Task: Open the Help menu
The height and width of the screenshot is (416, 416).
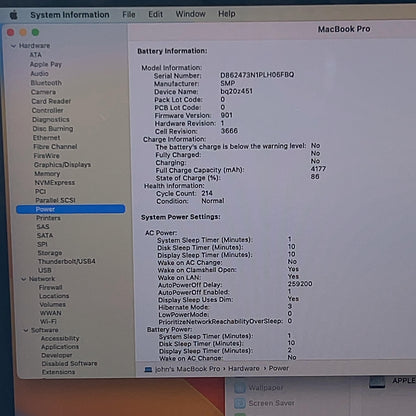Action: tap(227, 14)
